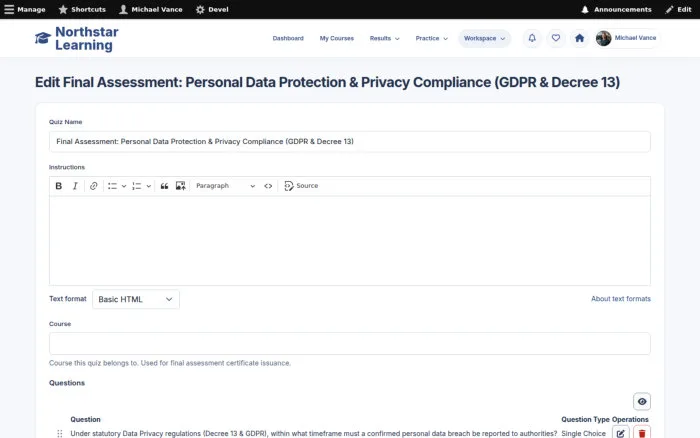The image size is (700, 438).
Task: Expand numbered list style options
Action: [149, 186]
